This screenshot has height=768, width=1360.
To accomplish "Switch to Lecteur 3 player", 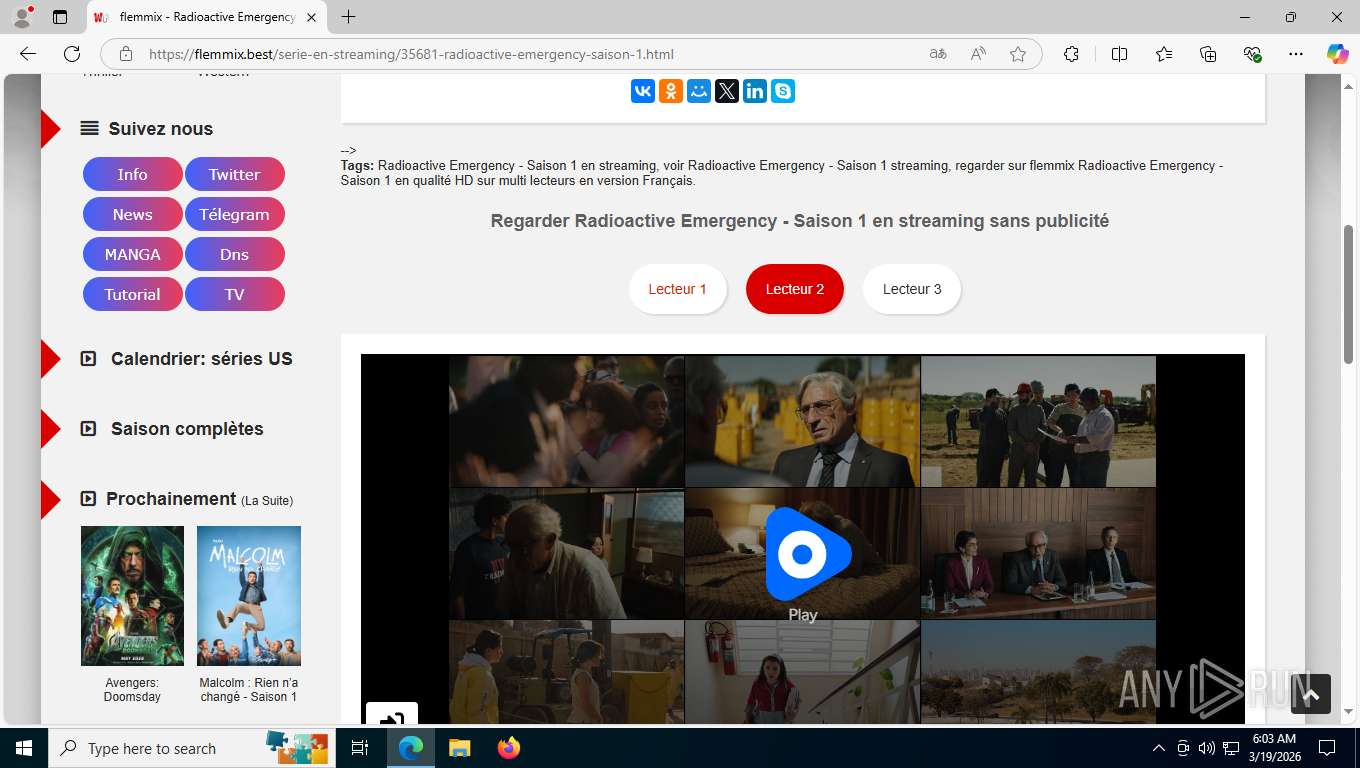I will [912, 289].
